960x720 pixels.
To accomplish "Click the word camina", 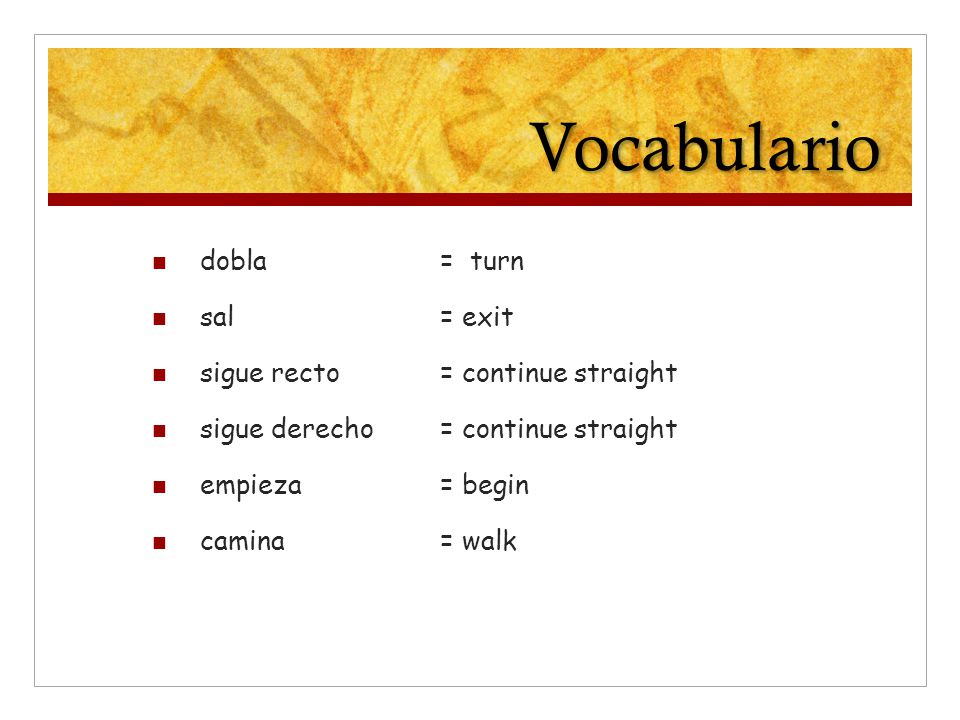I will 242,541.
